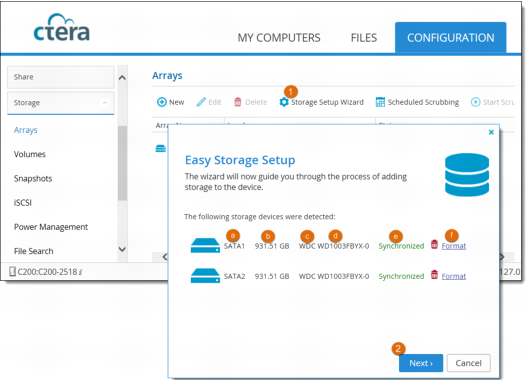Viewport: 530px width, 380px height.
Task: Click the table's right scroll arrow
Action: 502,257
